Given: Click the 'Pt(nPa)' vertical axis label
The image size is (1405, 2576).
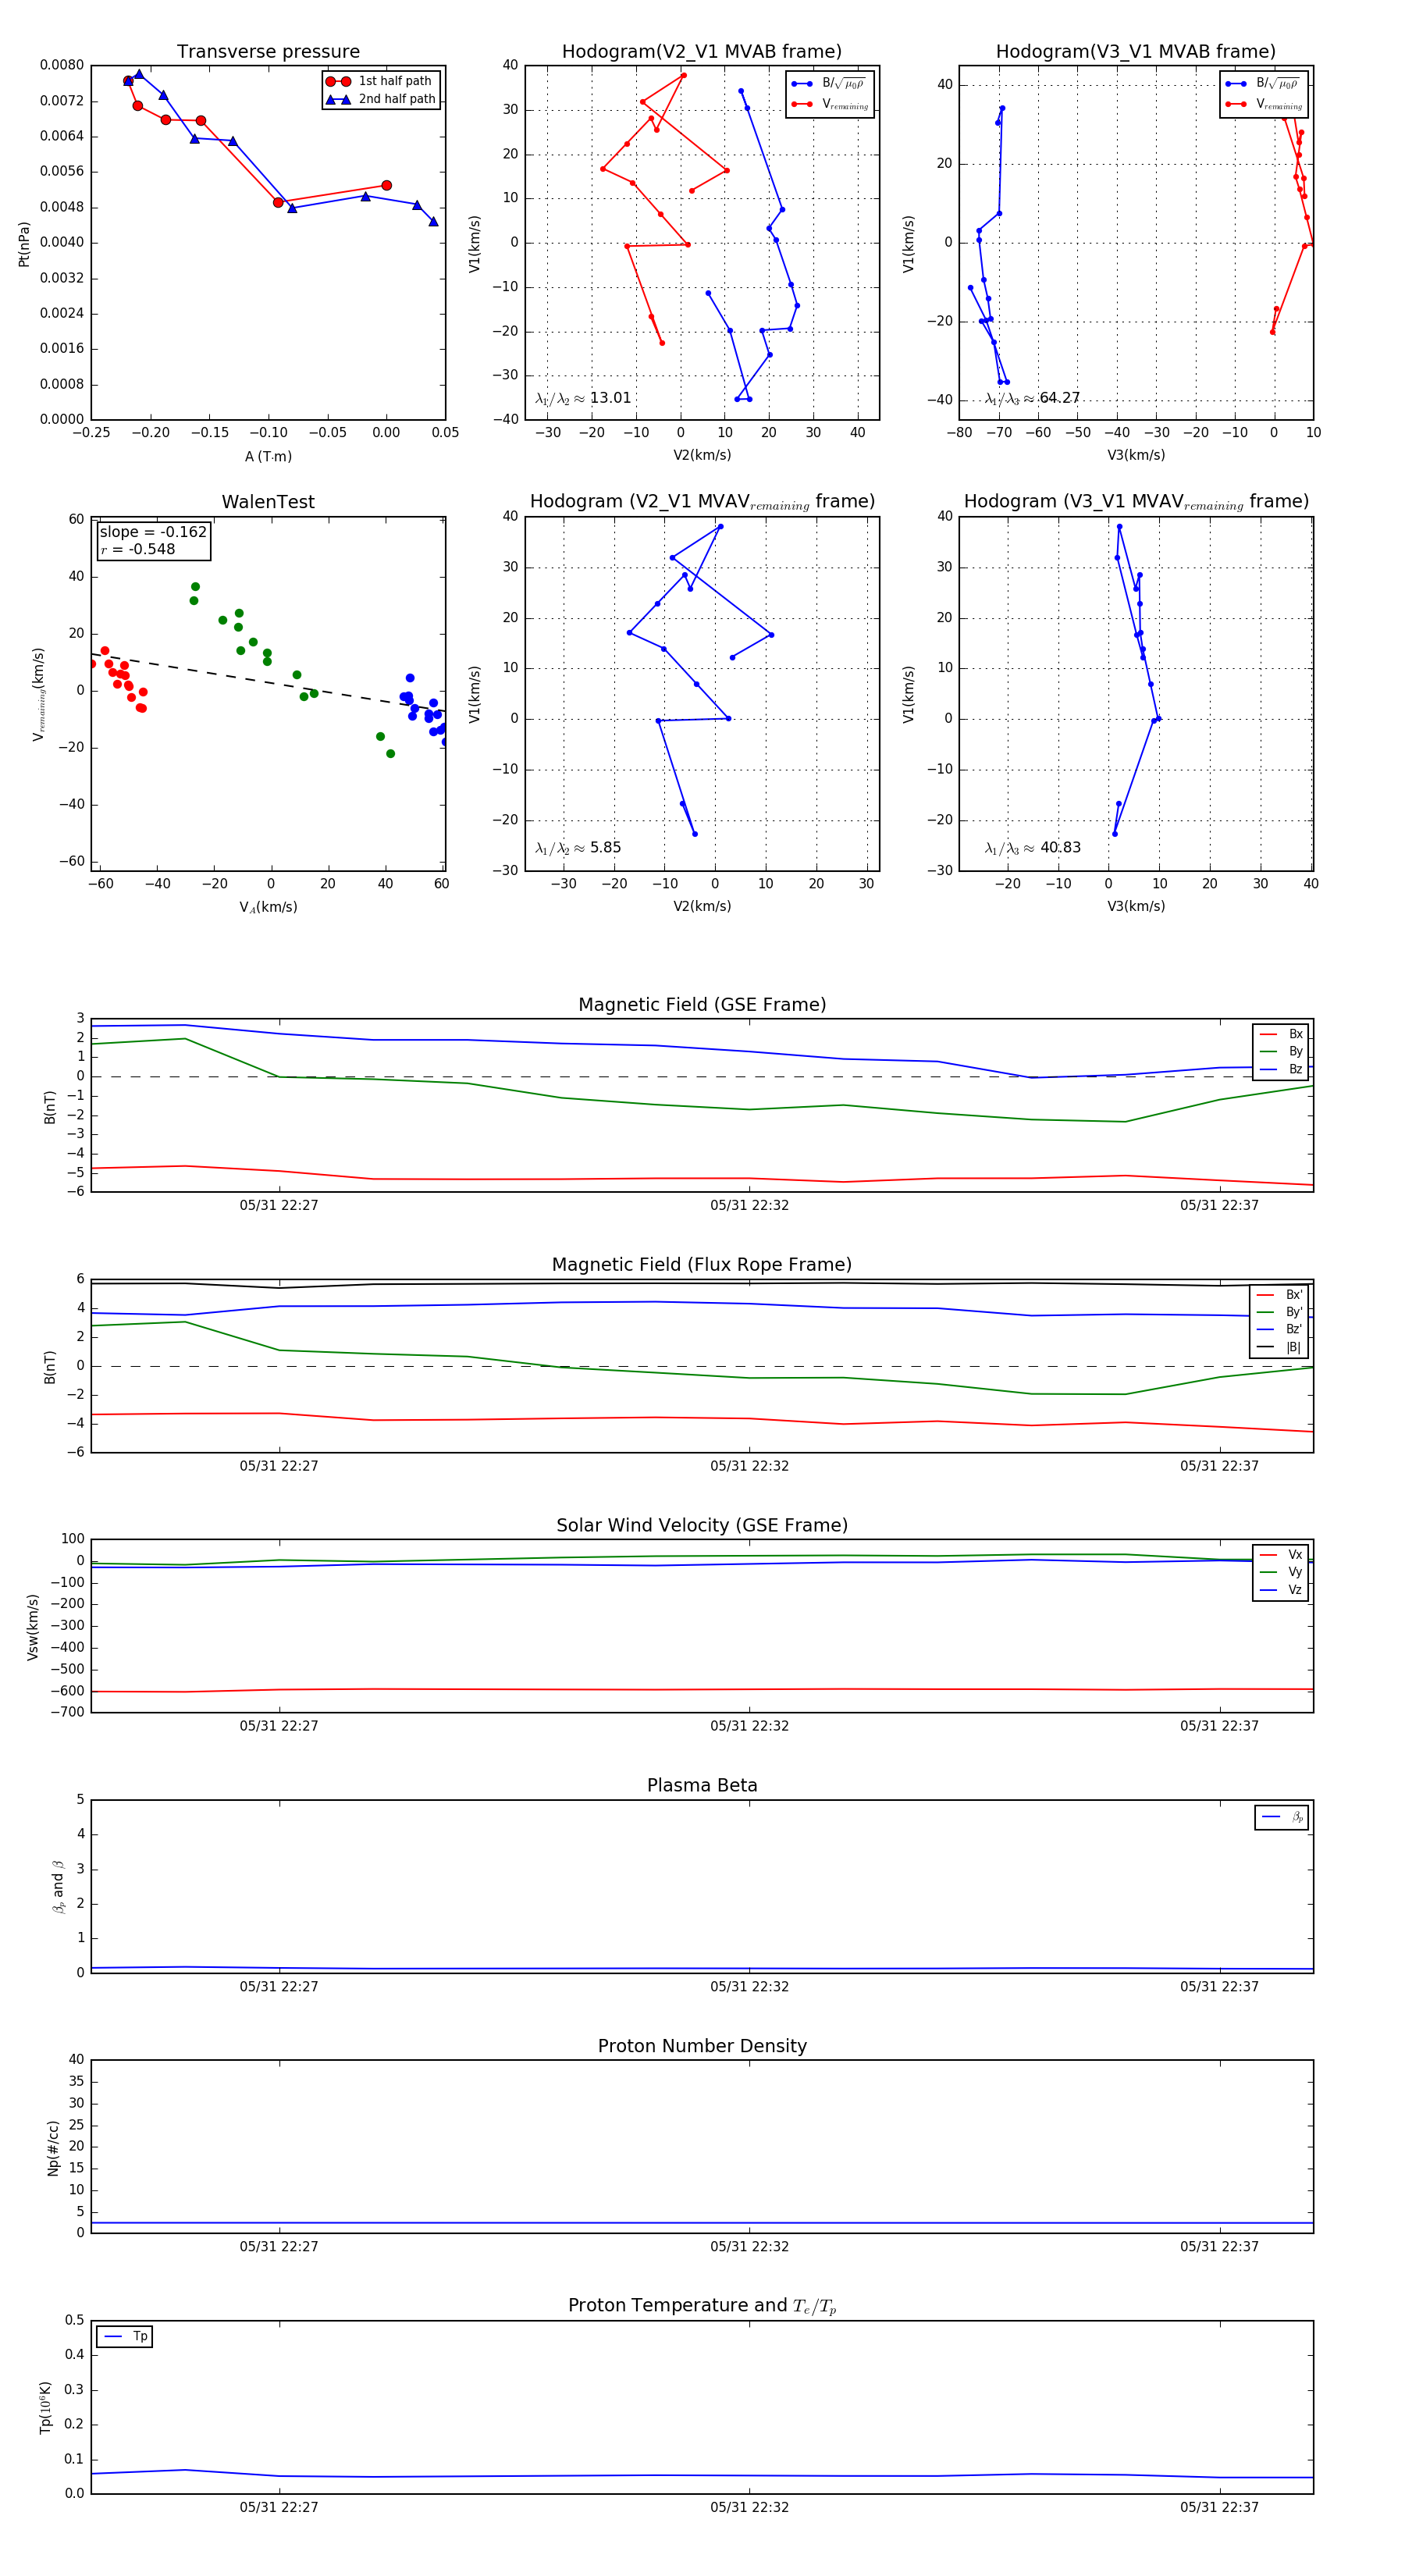Looking at the screenshot, I should point(24,244).
